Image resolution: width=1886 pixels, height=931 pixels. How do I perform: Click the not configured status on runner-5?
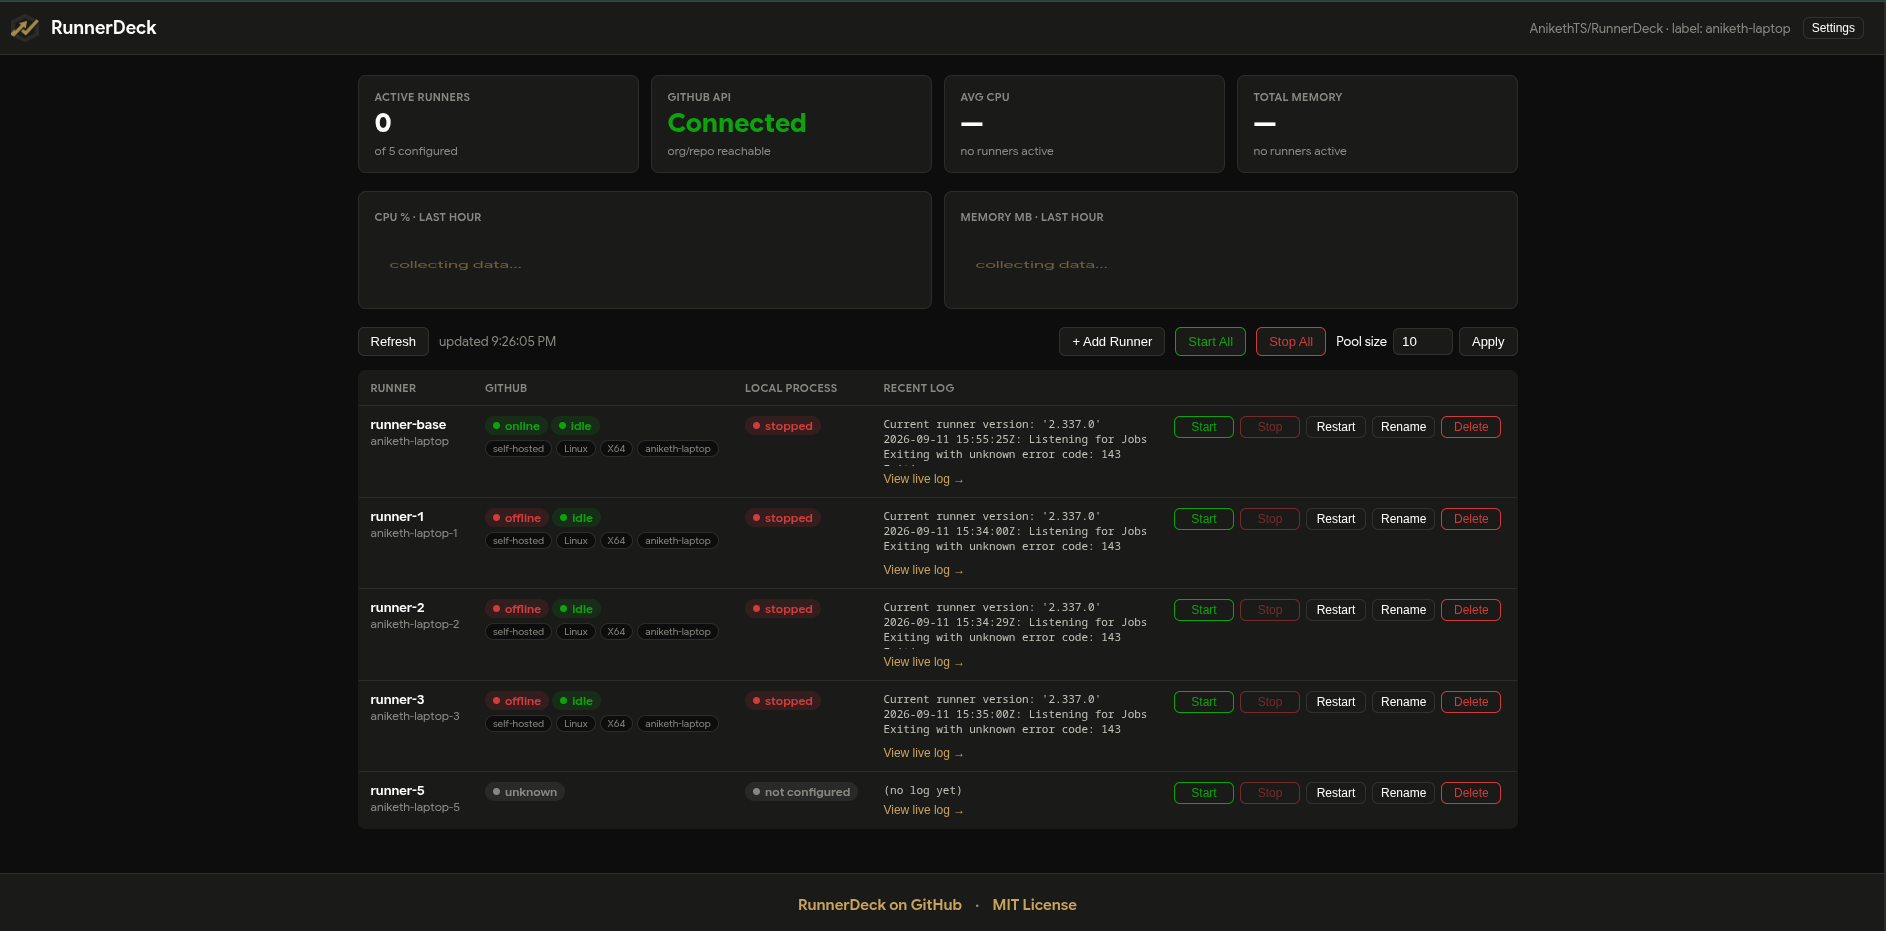(x=801, y=792)
